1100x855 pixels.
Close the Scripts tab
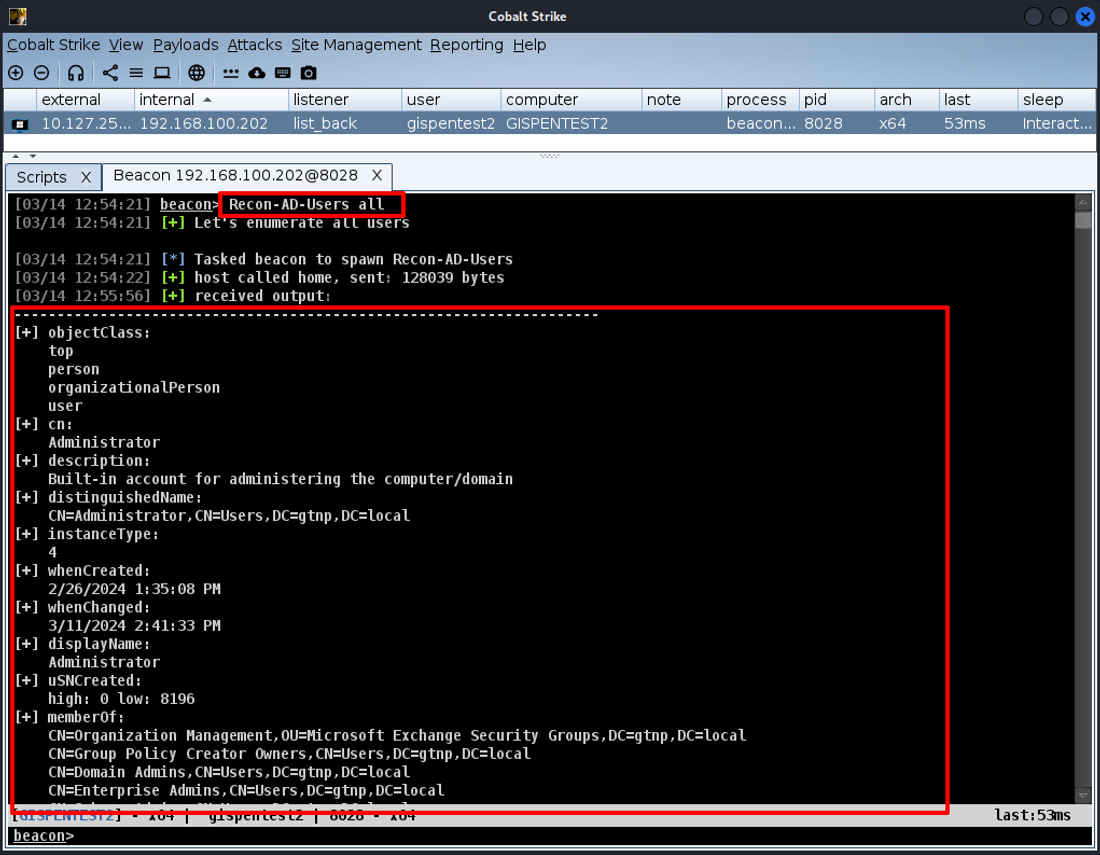(86, 177)
